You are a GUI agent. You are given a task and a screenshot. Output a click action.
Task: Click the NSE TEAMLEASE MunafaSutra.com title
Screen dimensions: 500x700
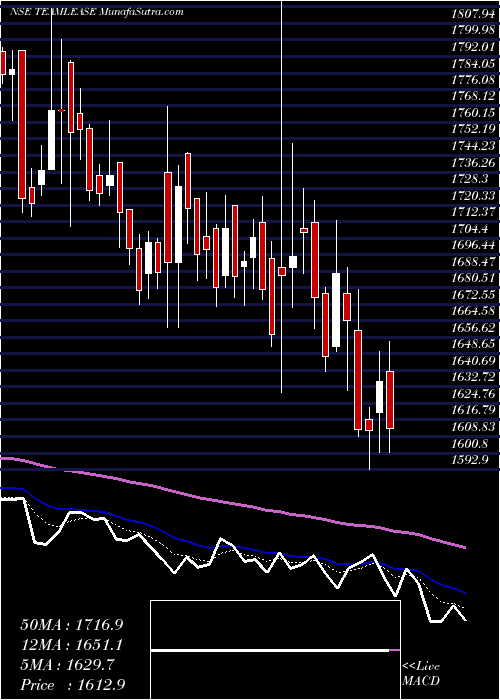pyautogui.click(x=96, y=12)
